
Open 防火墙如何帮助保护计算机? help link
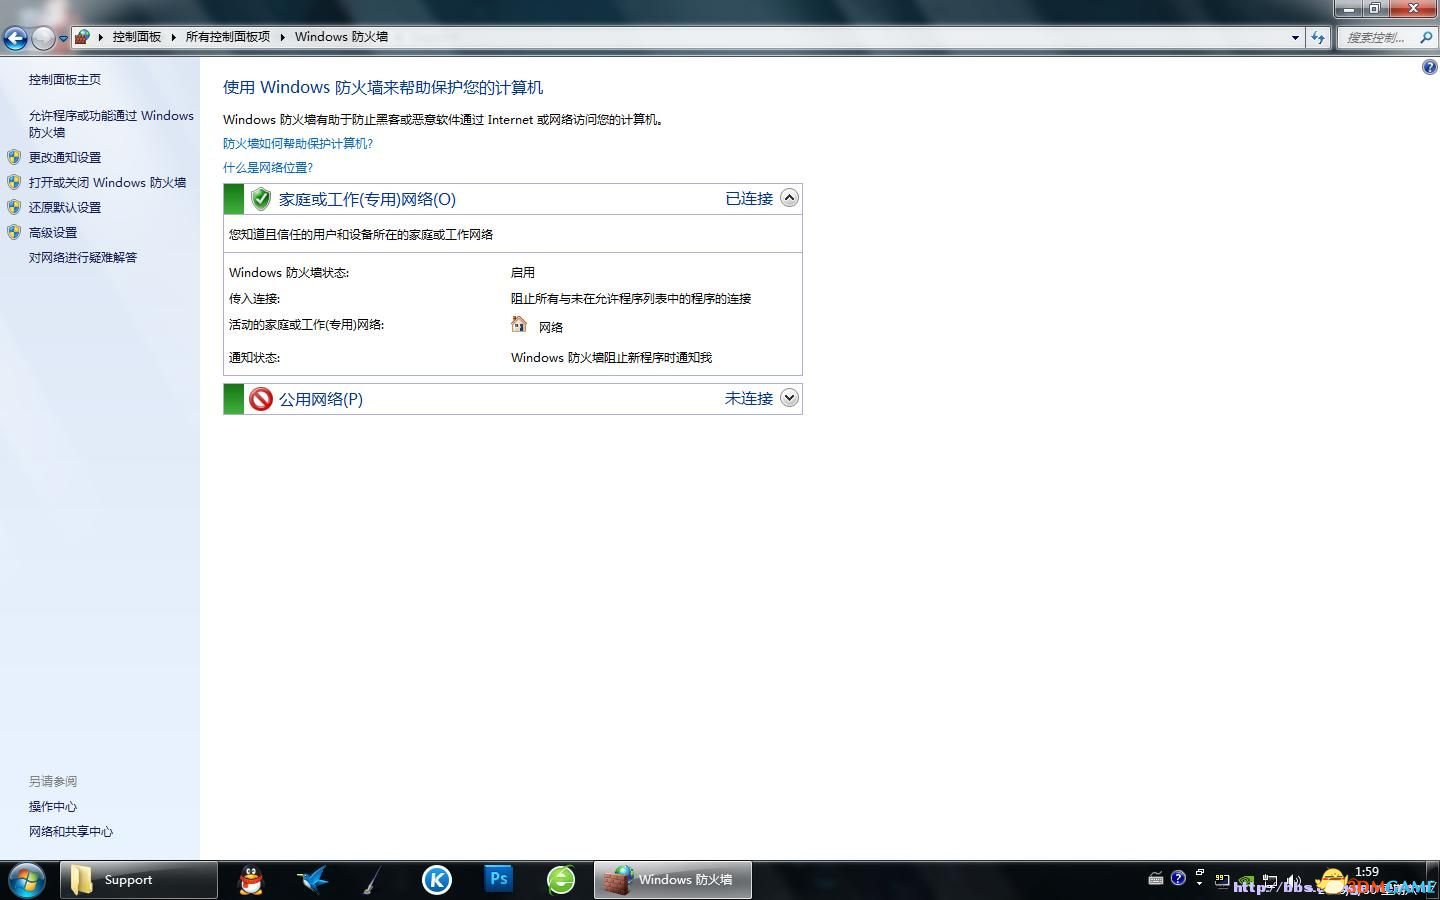click(298, 143)
